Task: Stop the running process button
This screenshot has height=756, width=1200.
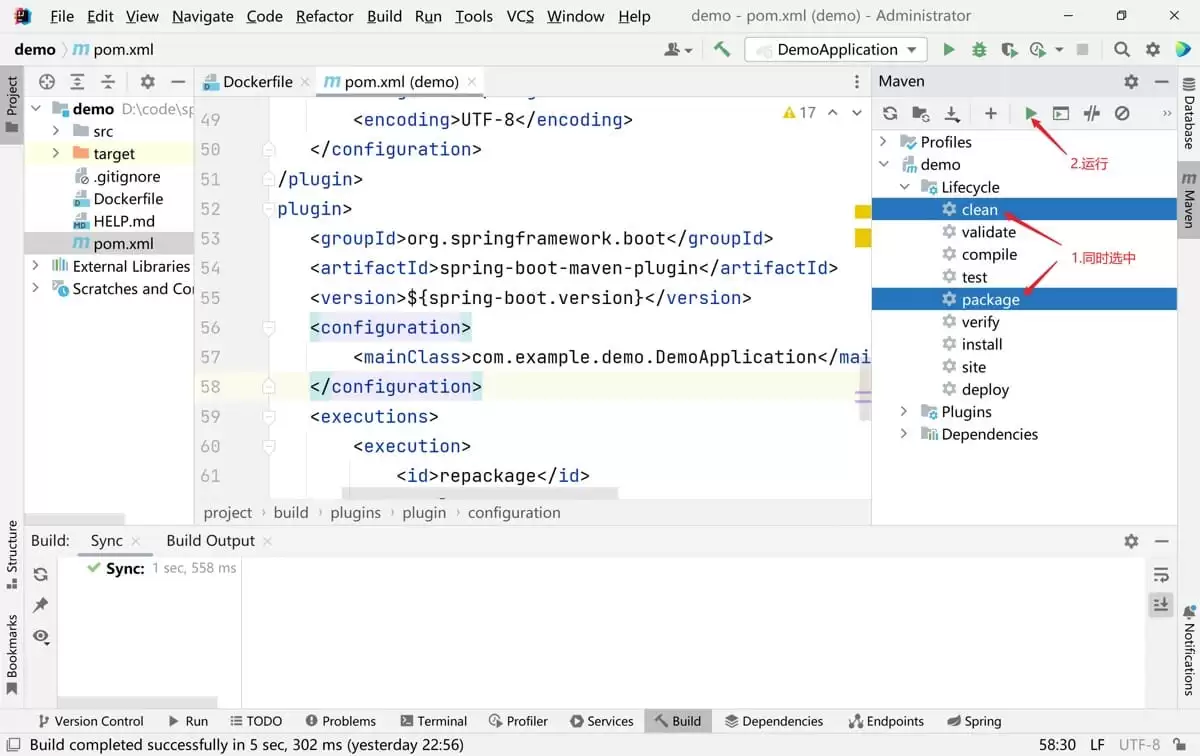Action: (1082, 49)
